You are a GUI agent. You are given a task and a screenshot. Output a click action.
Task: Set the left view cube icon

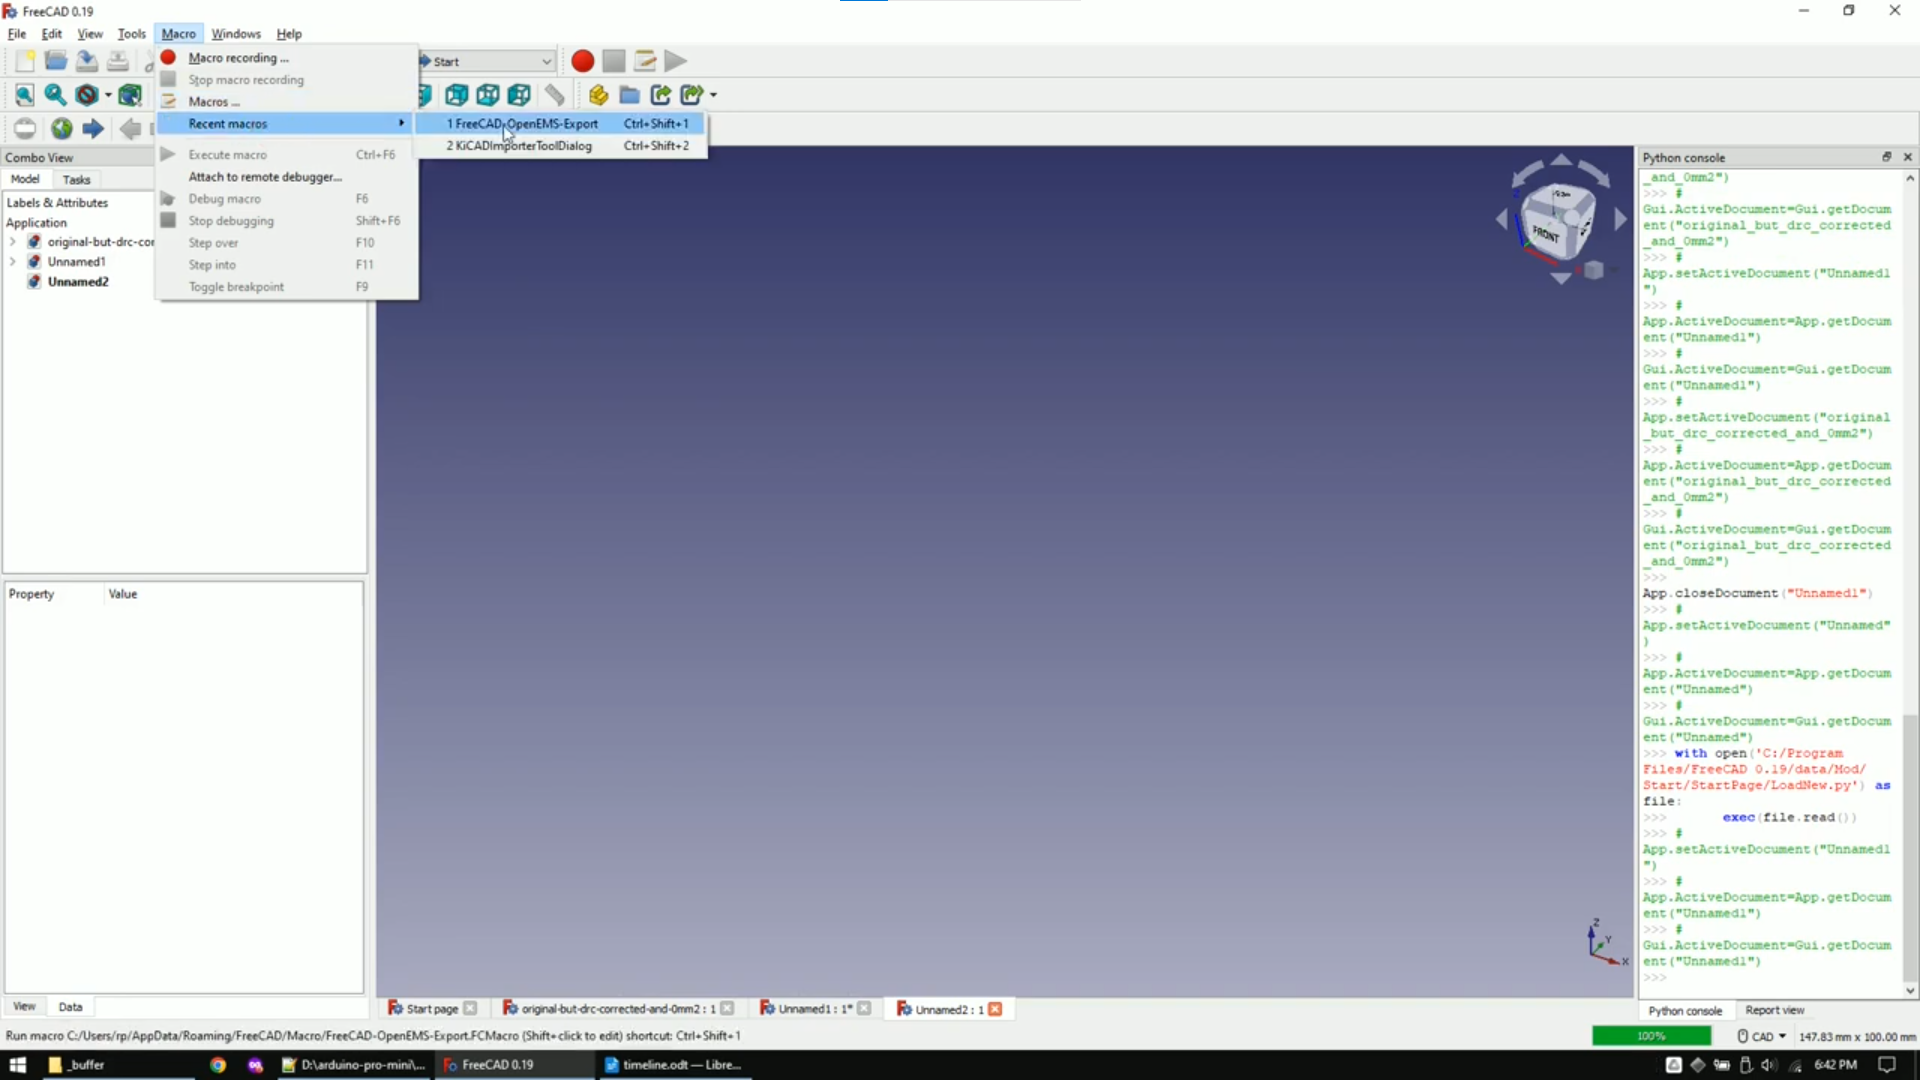(x=519, y=95)
